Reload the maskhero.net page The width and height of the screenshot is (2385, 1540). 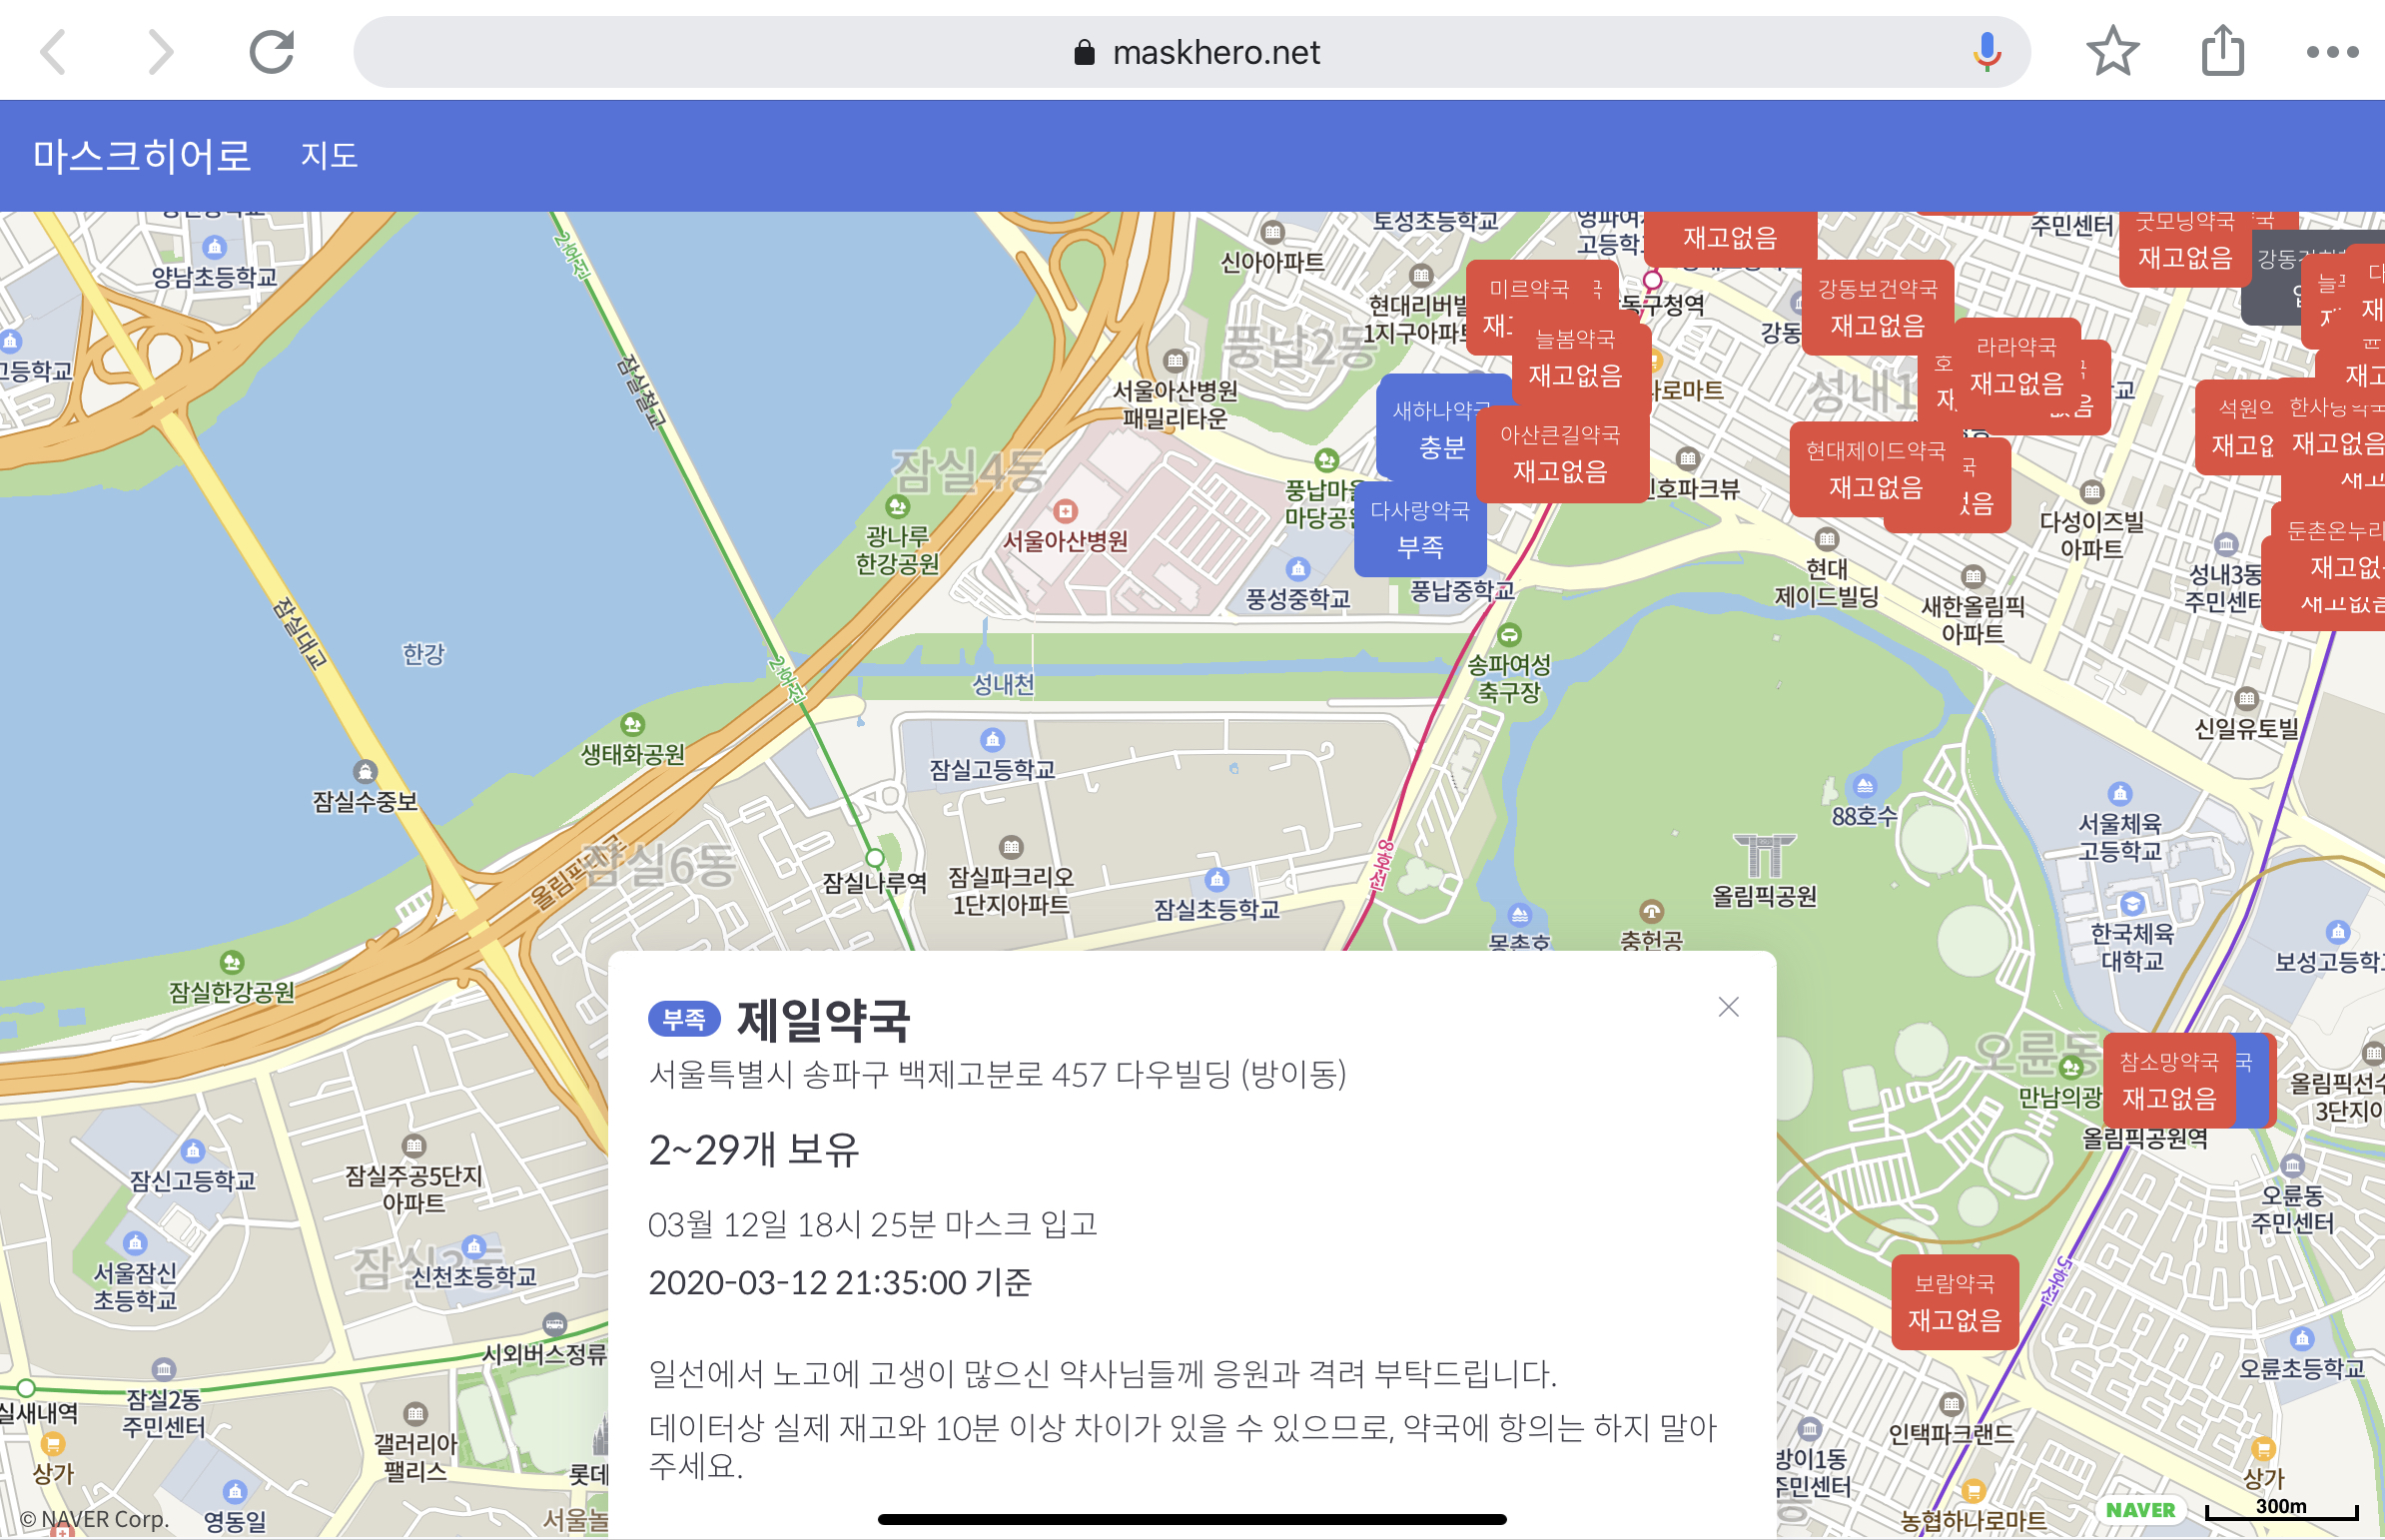click(271, 52)
